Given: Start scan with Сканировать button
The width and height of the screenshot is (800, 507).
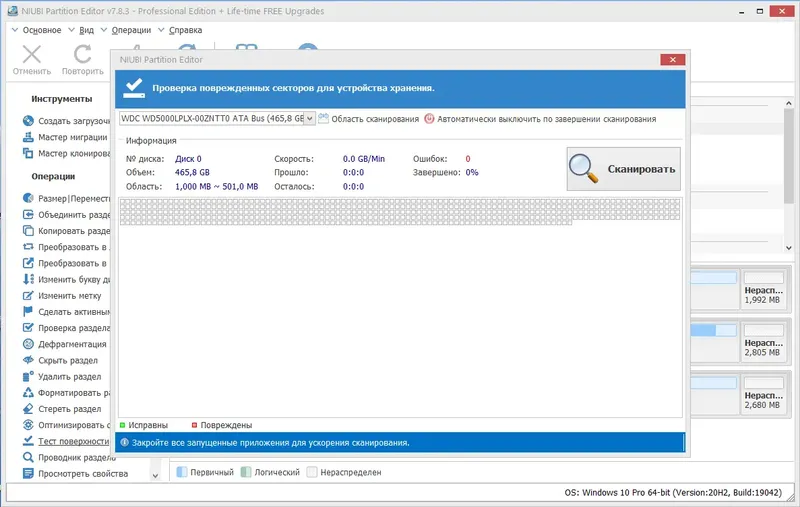Looking at the screenshot, I should pyautogui.click(x=623, y=169).
